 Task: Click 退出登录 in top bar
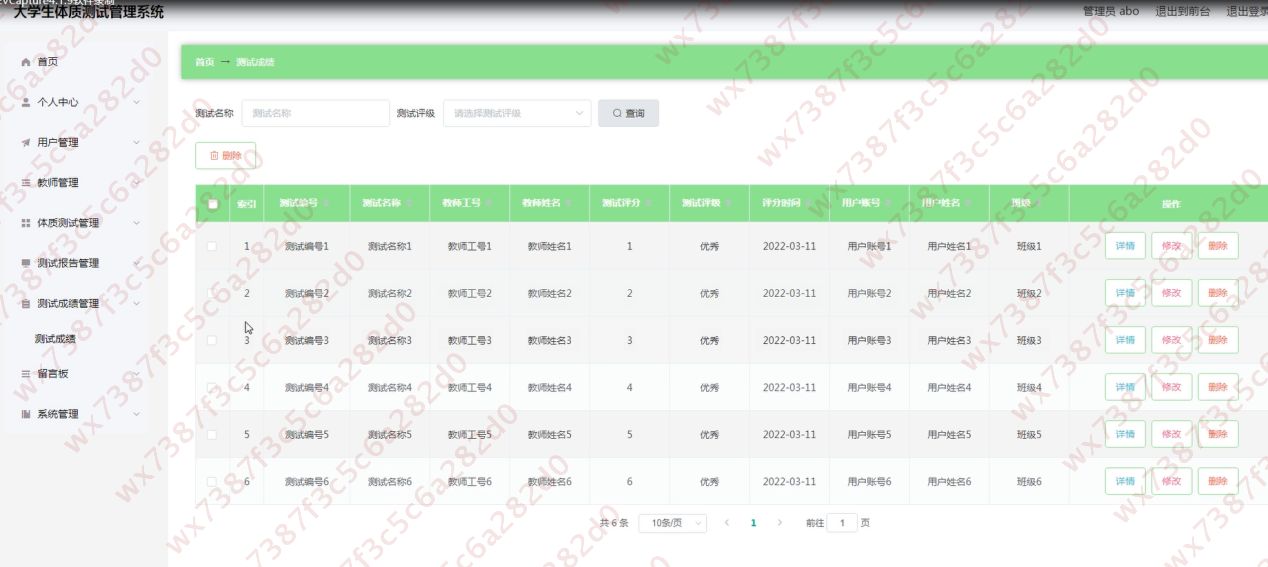[x=1246, y=12]
